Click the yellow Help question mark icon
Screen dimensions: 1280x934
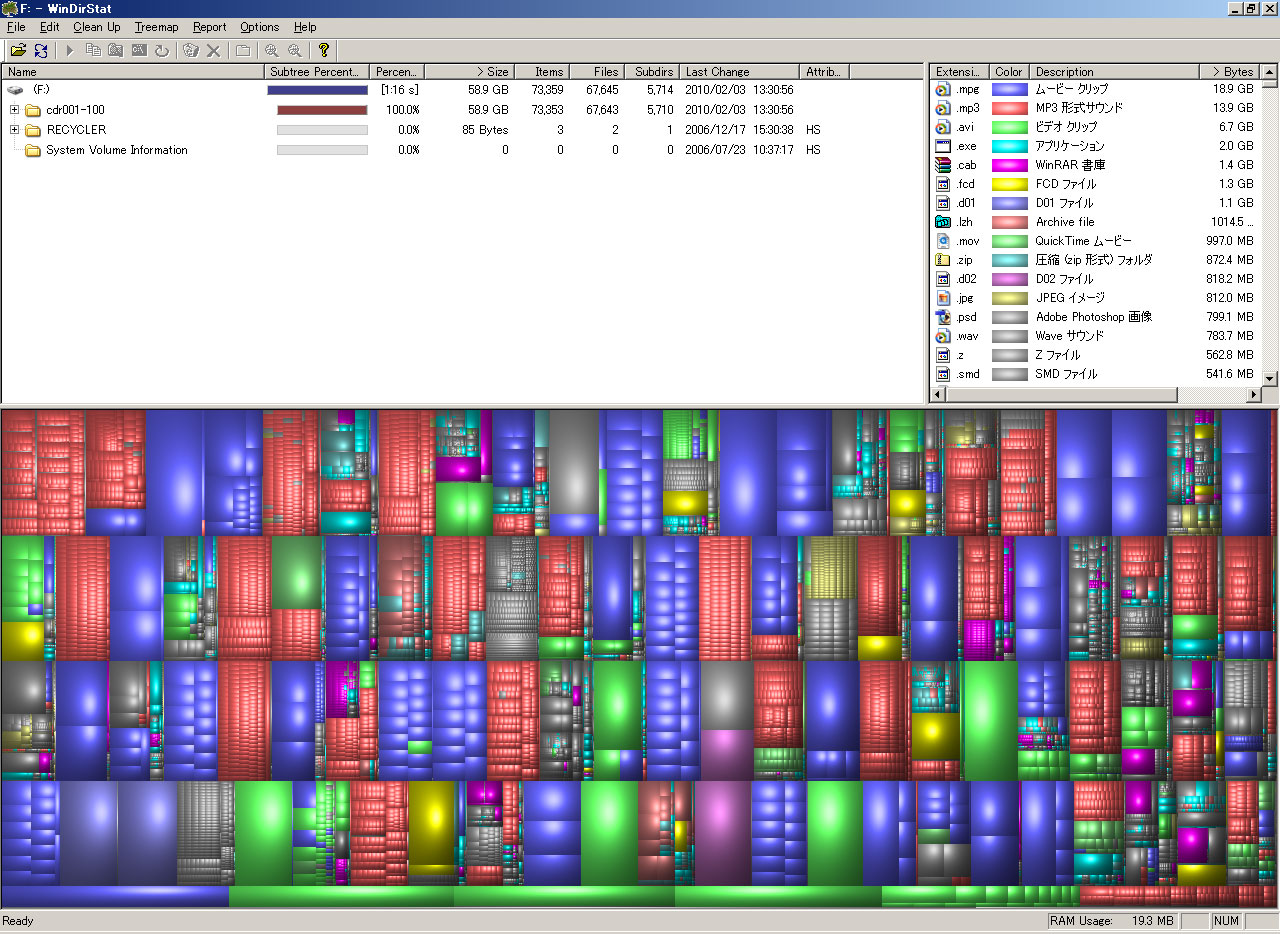point(324,50)
